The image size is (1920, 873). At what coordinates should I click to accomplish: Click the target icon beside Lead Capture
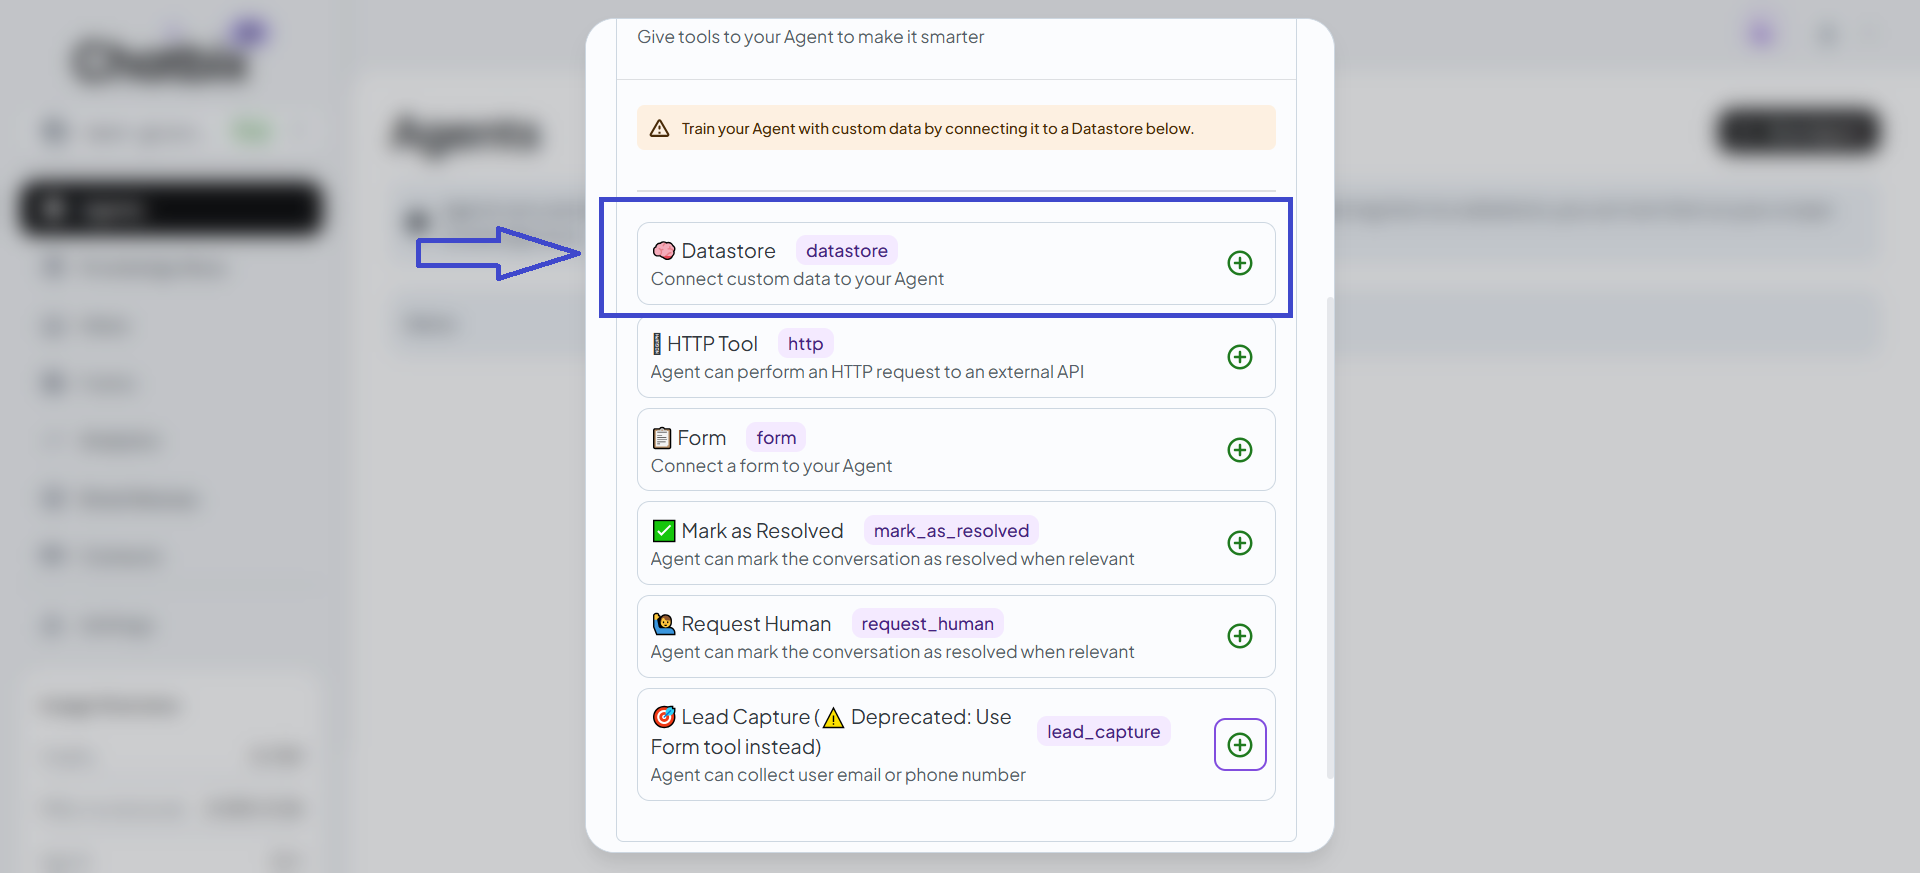pyautogui.click(x=664, y=717)
